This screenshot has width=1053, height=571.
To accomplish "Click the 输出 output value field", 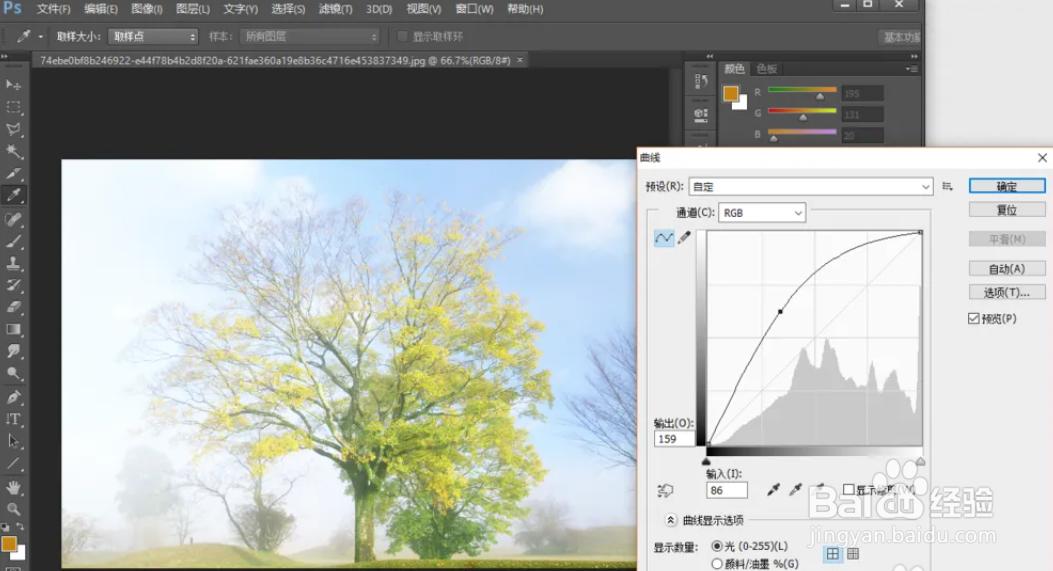I will coord(674,439).
